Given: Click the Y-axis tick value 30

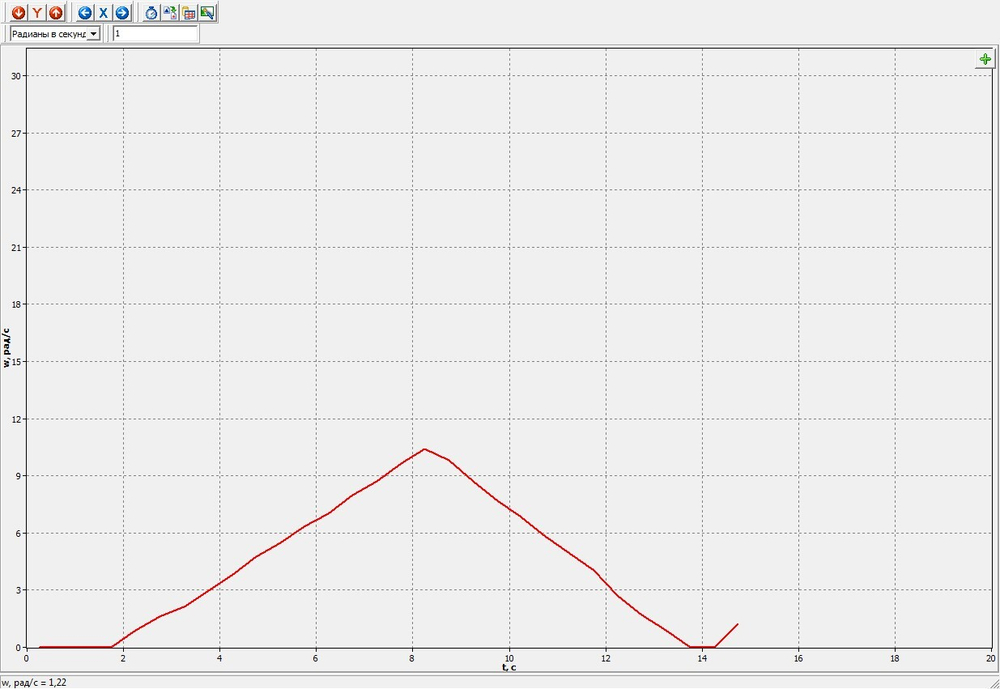Looking at the screenshot, I should click(x=16, y=76).
